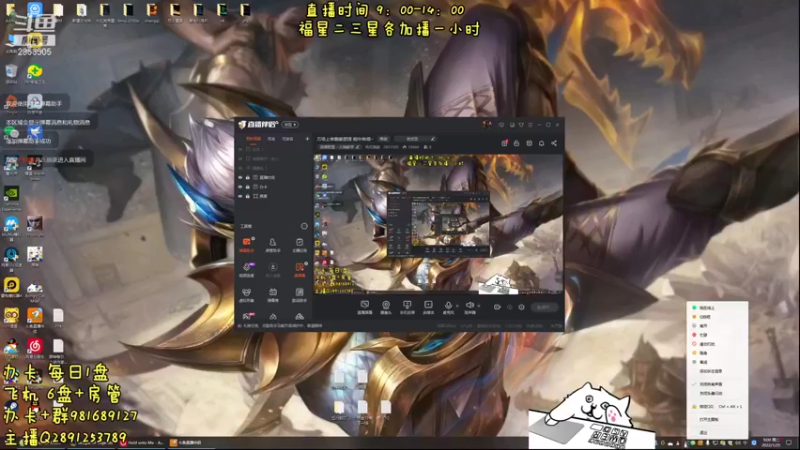Open NetEase Cloud Music desktop icon
The height and width of the screenshot is (450, 800).
point(34,349)
